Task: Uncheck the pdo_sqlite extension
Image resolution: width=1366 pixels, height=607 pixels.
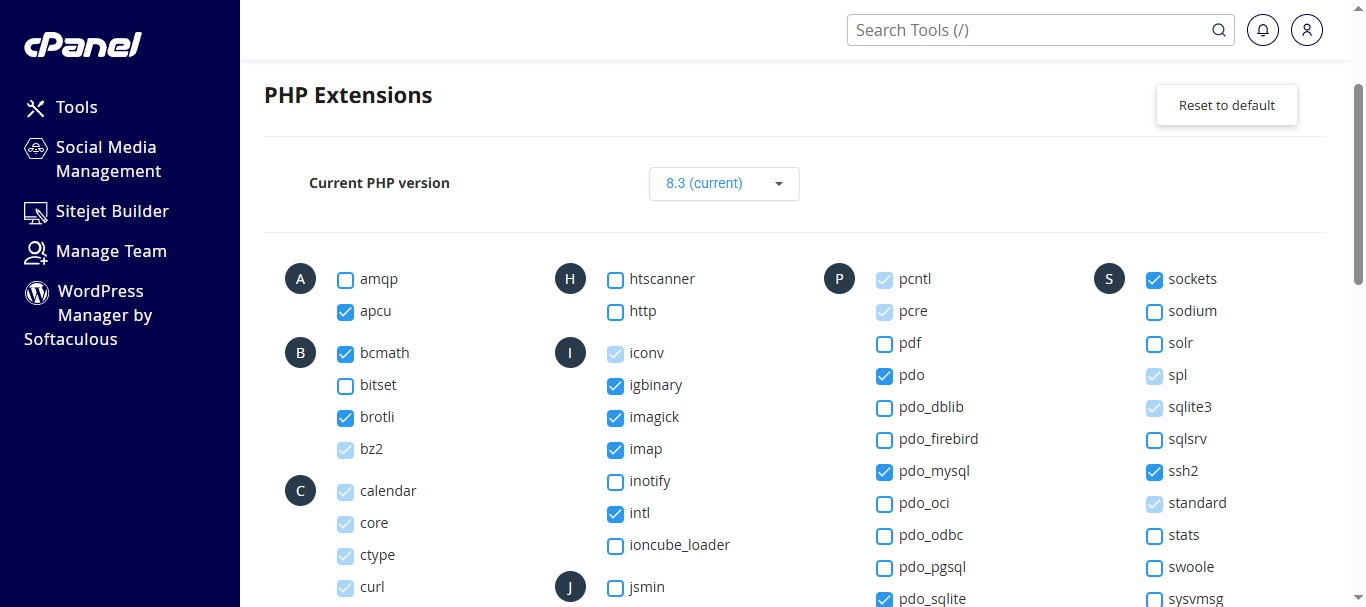Action: tap(884, 600)
